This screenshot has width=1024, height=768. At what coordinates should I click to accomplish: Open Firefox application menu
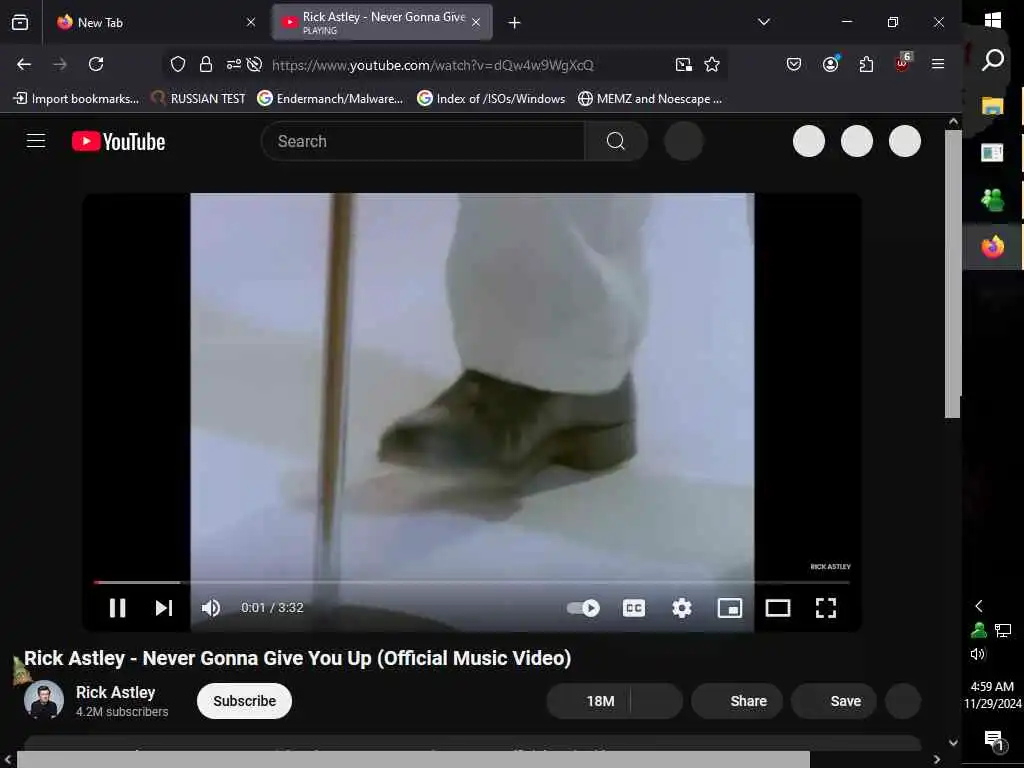[x=938, y=64]
